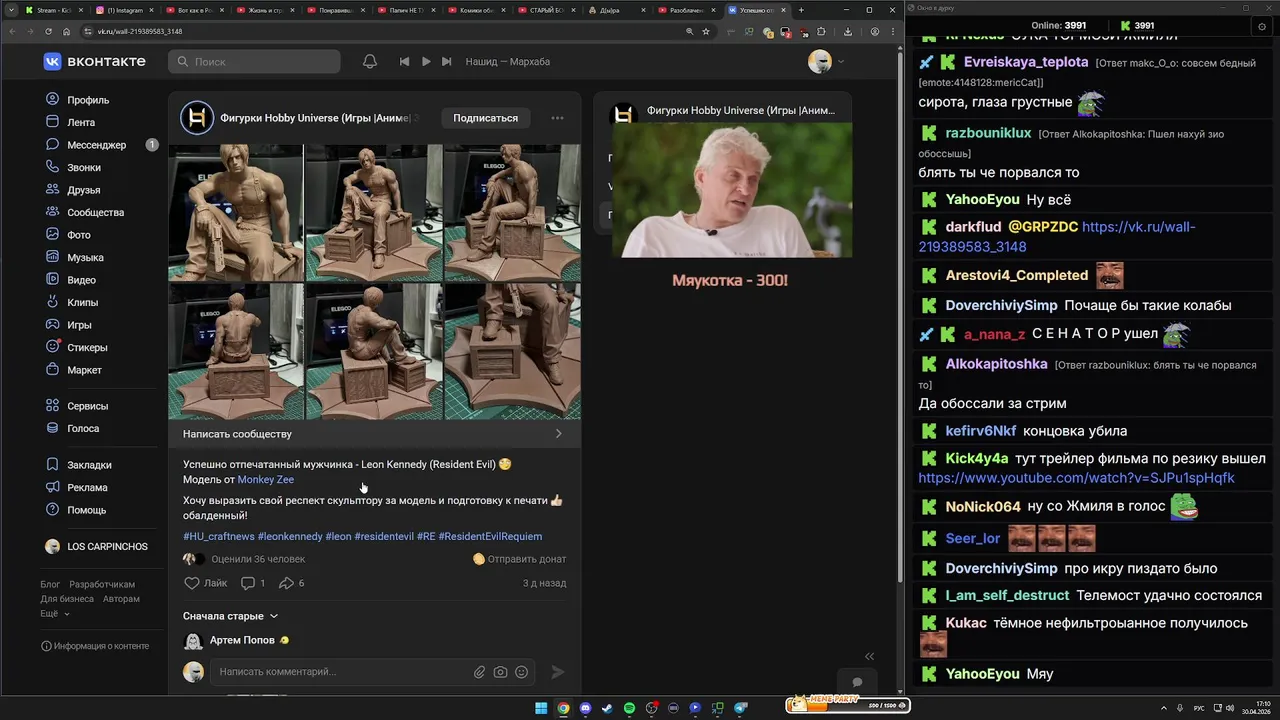Send comment with the paper plane icon
This screenshot has width=1280, height=720.
pos(558,672)
